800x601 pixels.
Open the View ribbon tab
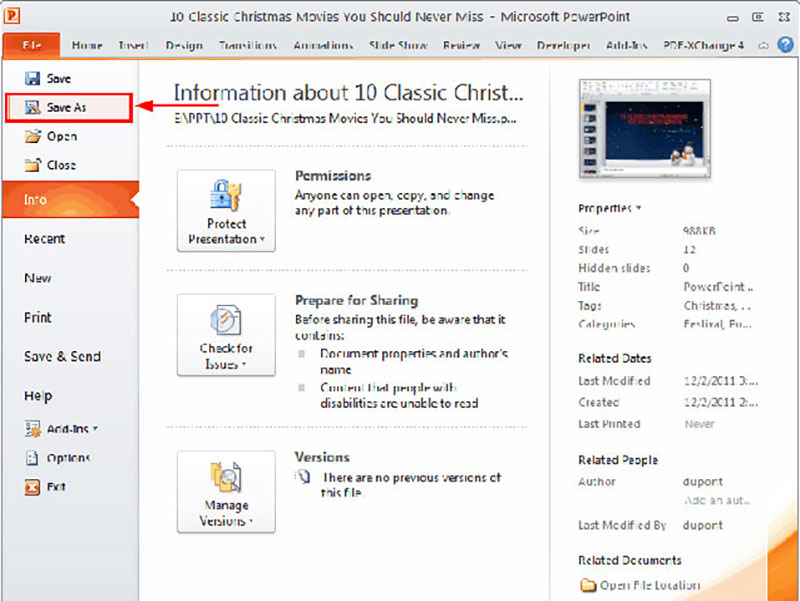click(x=508, y=45)
